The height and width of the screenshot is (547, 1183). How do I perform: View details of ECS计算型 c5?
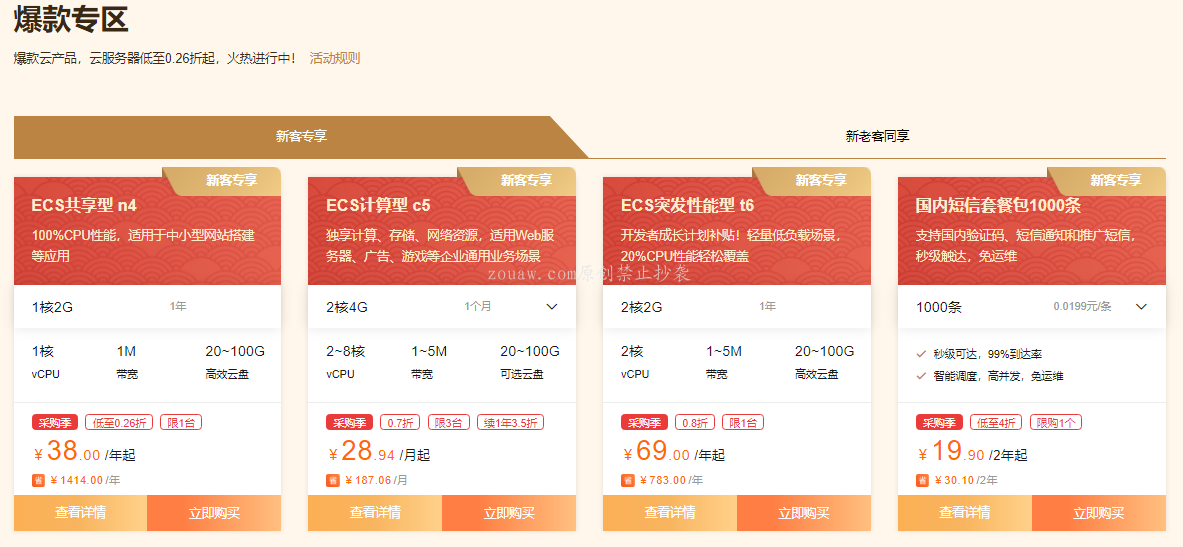coord(375,513)
